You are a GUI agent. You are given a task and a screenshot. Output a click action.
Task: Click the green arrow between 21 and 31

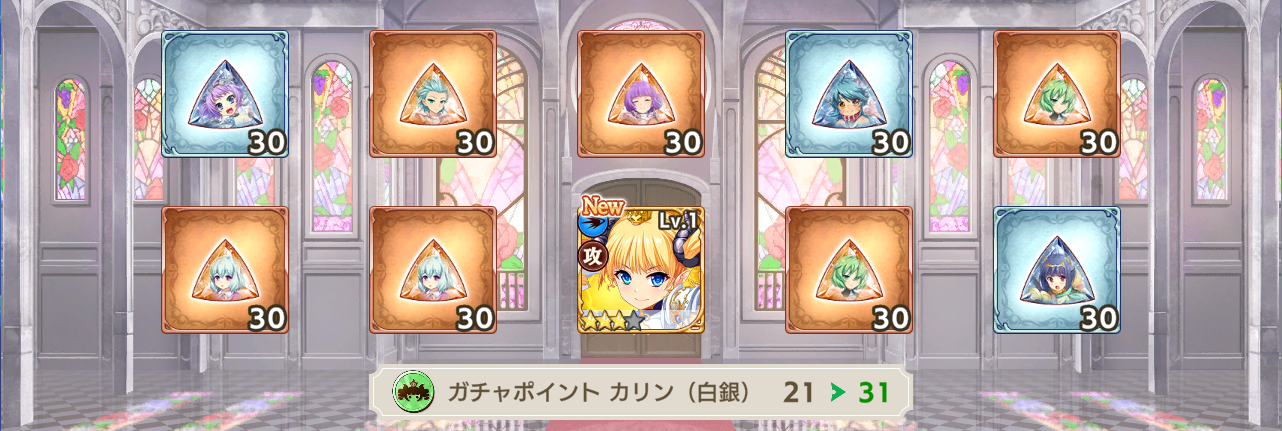click(x=837, y=392)
